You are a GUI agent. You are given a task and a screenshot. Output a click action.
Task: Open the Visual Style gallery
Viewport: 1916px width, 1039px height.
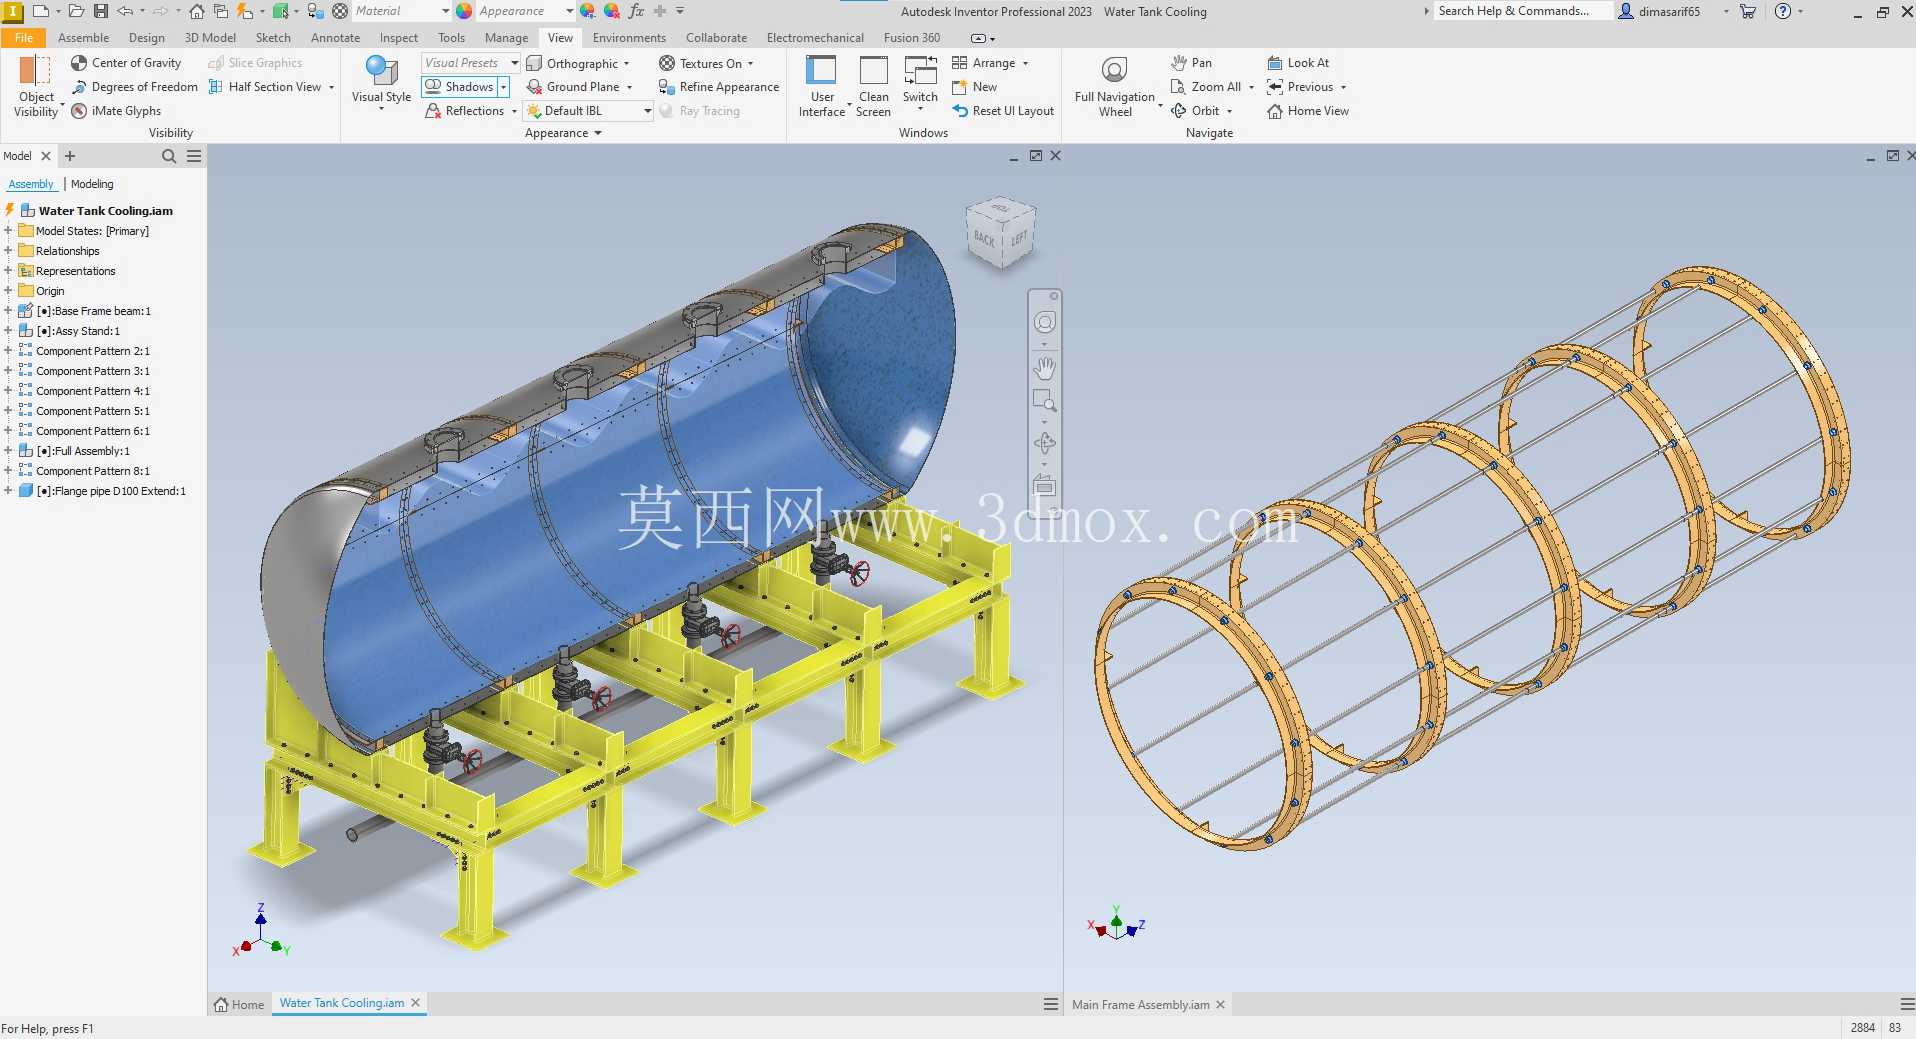[x=381, y=84]
